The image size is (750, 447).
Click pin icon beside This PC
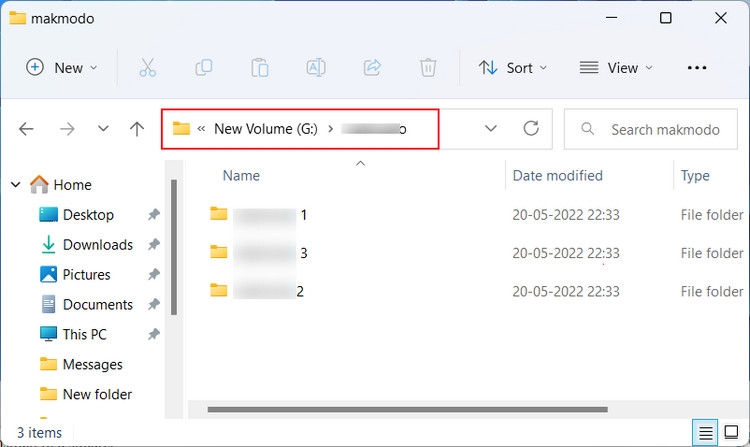coord(154,334)
